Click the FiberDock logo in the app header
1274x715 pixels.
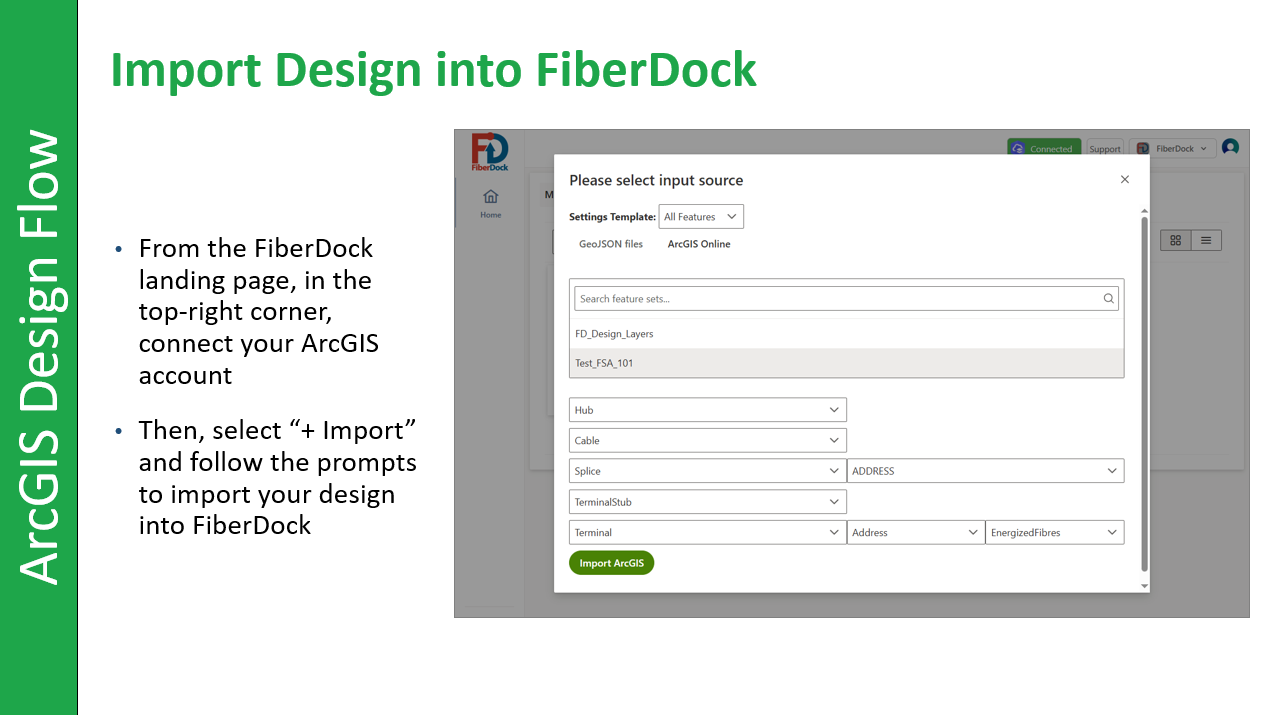pos(490,152)
